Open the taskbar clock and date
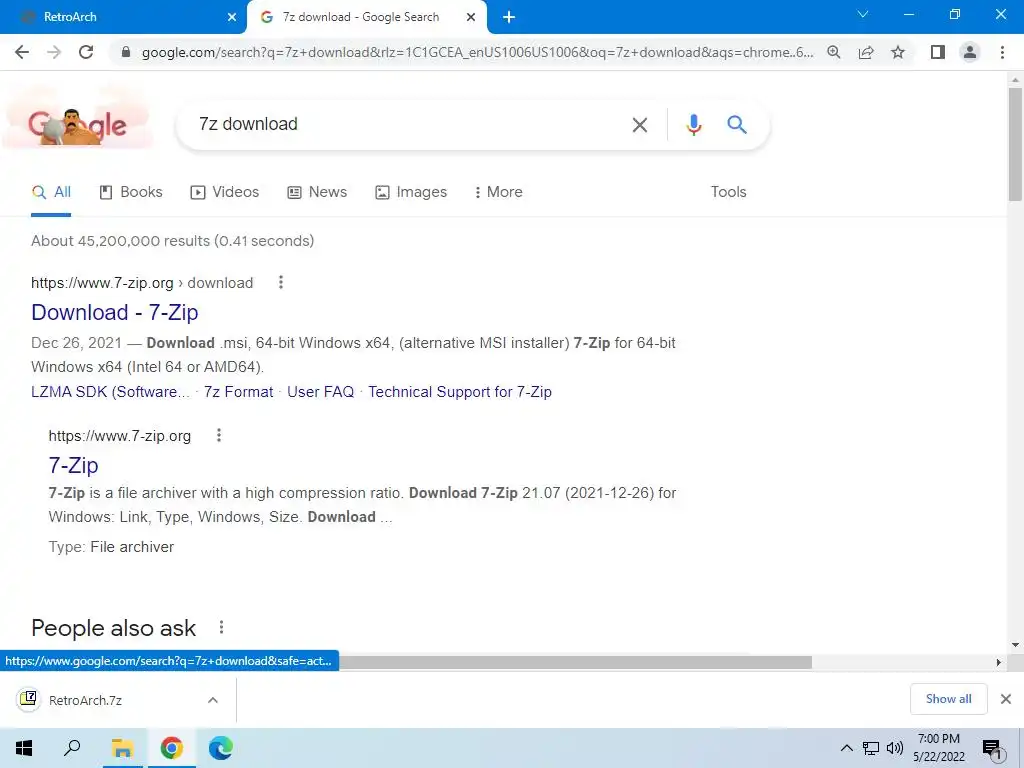This screenshot has width=1024, height=768. coord(938,748)
